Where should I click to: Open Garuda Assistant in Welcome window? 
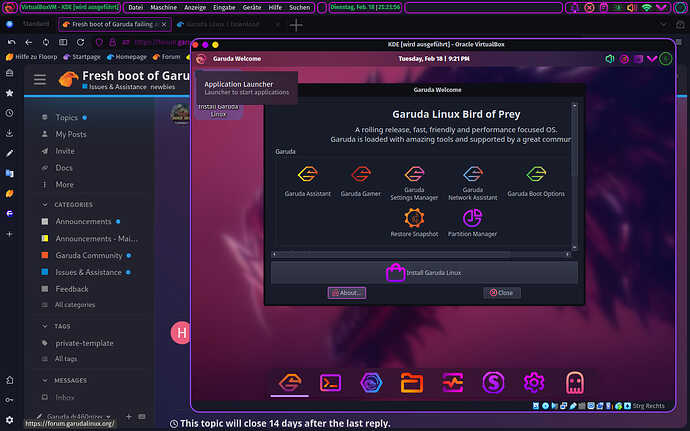307,181
